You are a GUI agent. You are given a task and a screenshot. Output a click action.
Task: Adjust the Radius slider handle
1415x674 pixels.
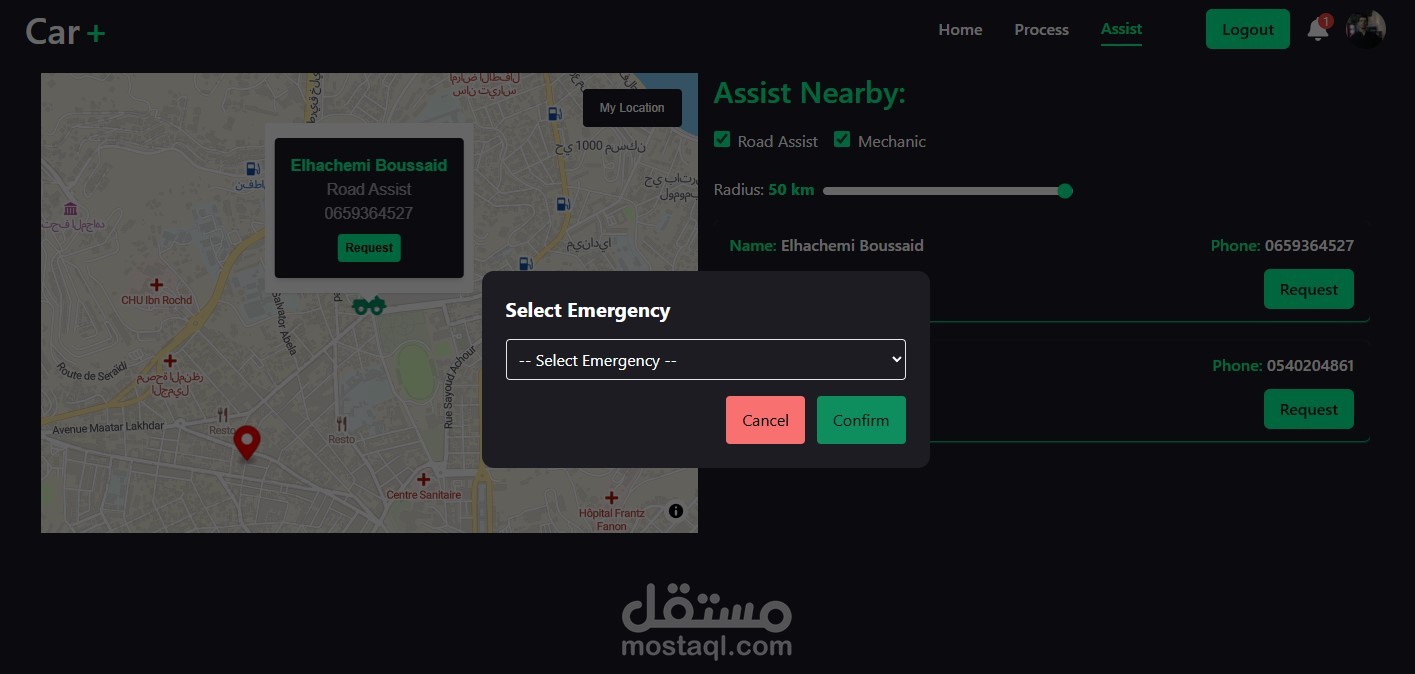pos(1065,191)
